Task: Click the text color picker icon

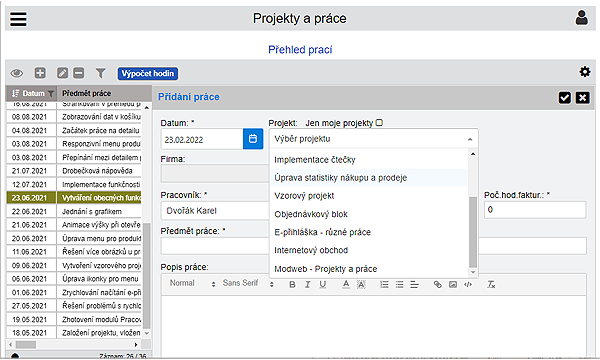Action: coord(346,284)
